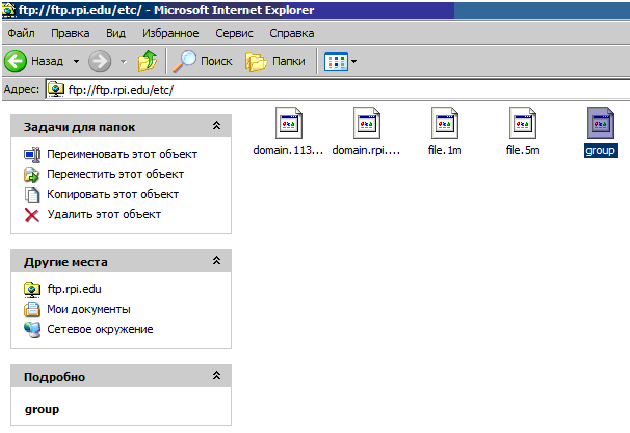Click the title bar window icon

pyautogui.click(x=9, y=10)
